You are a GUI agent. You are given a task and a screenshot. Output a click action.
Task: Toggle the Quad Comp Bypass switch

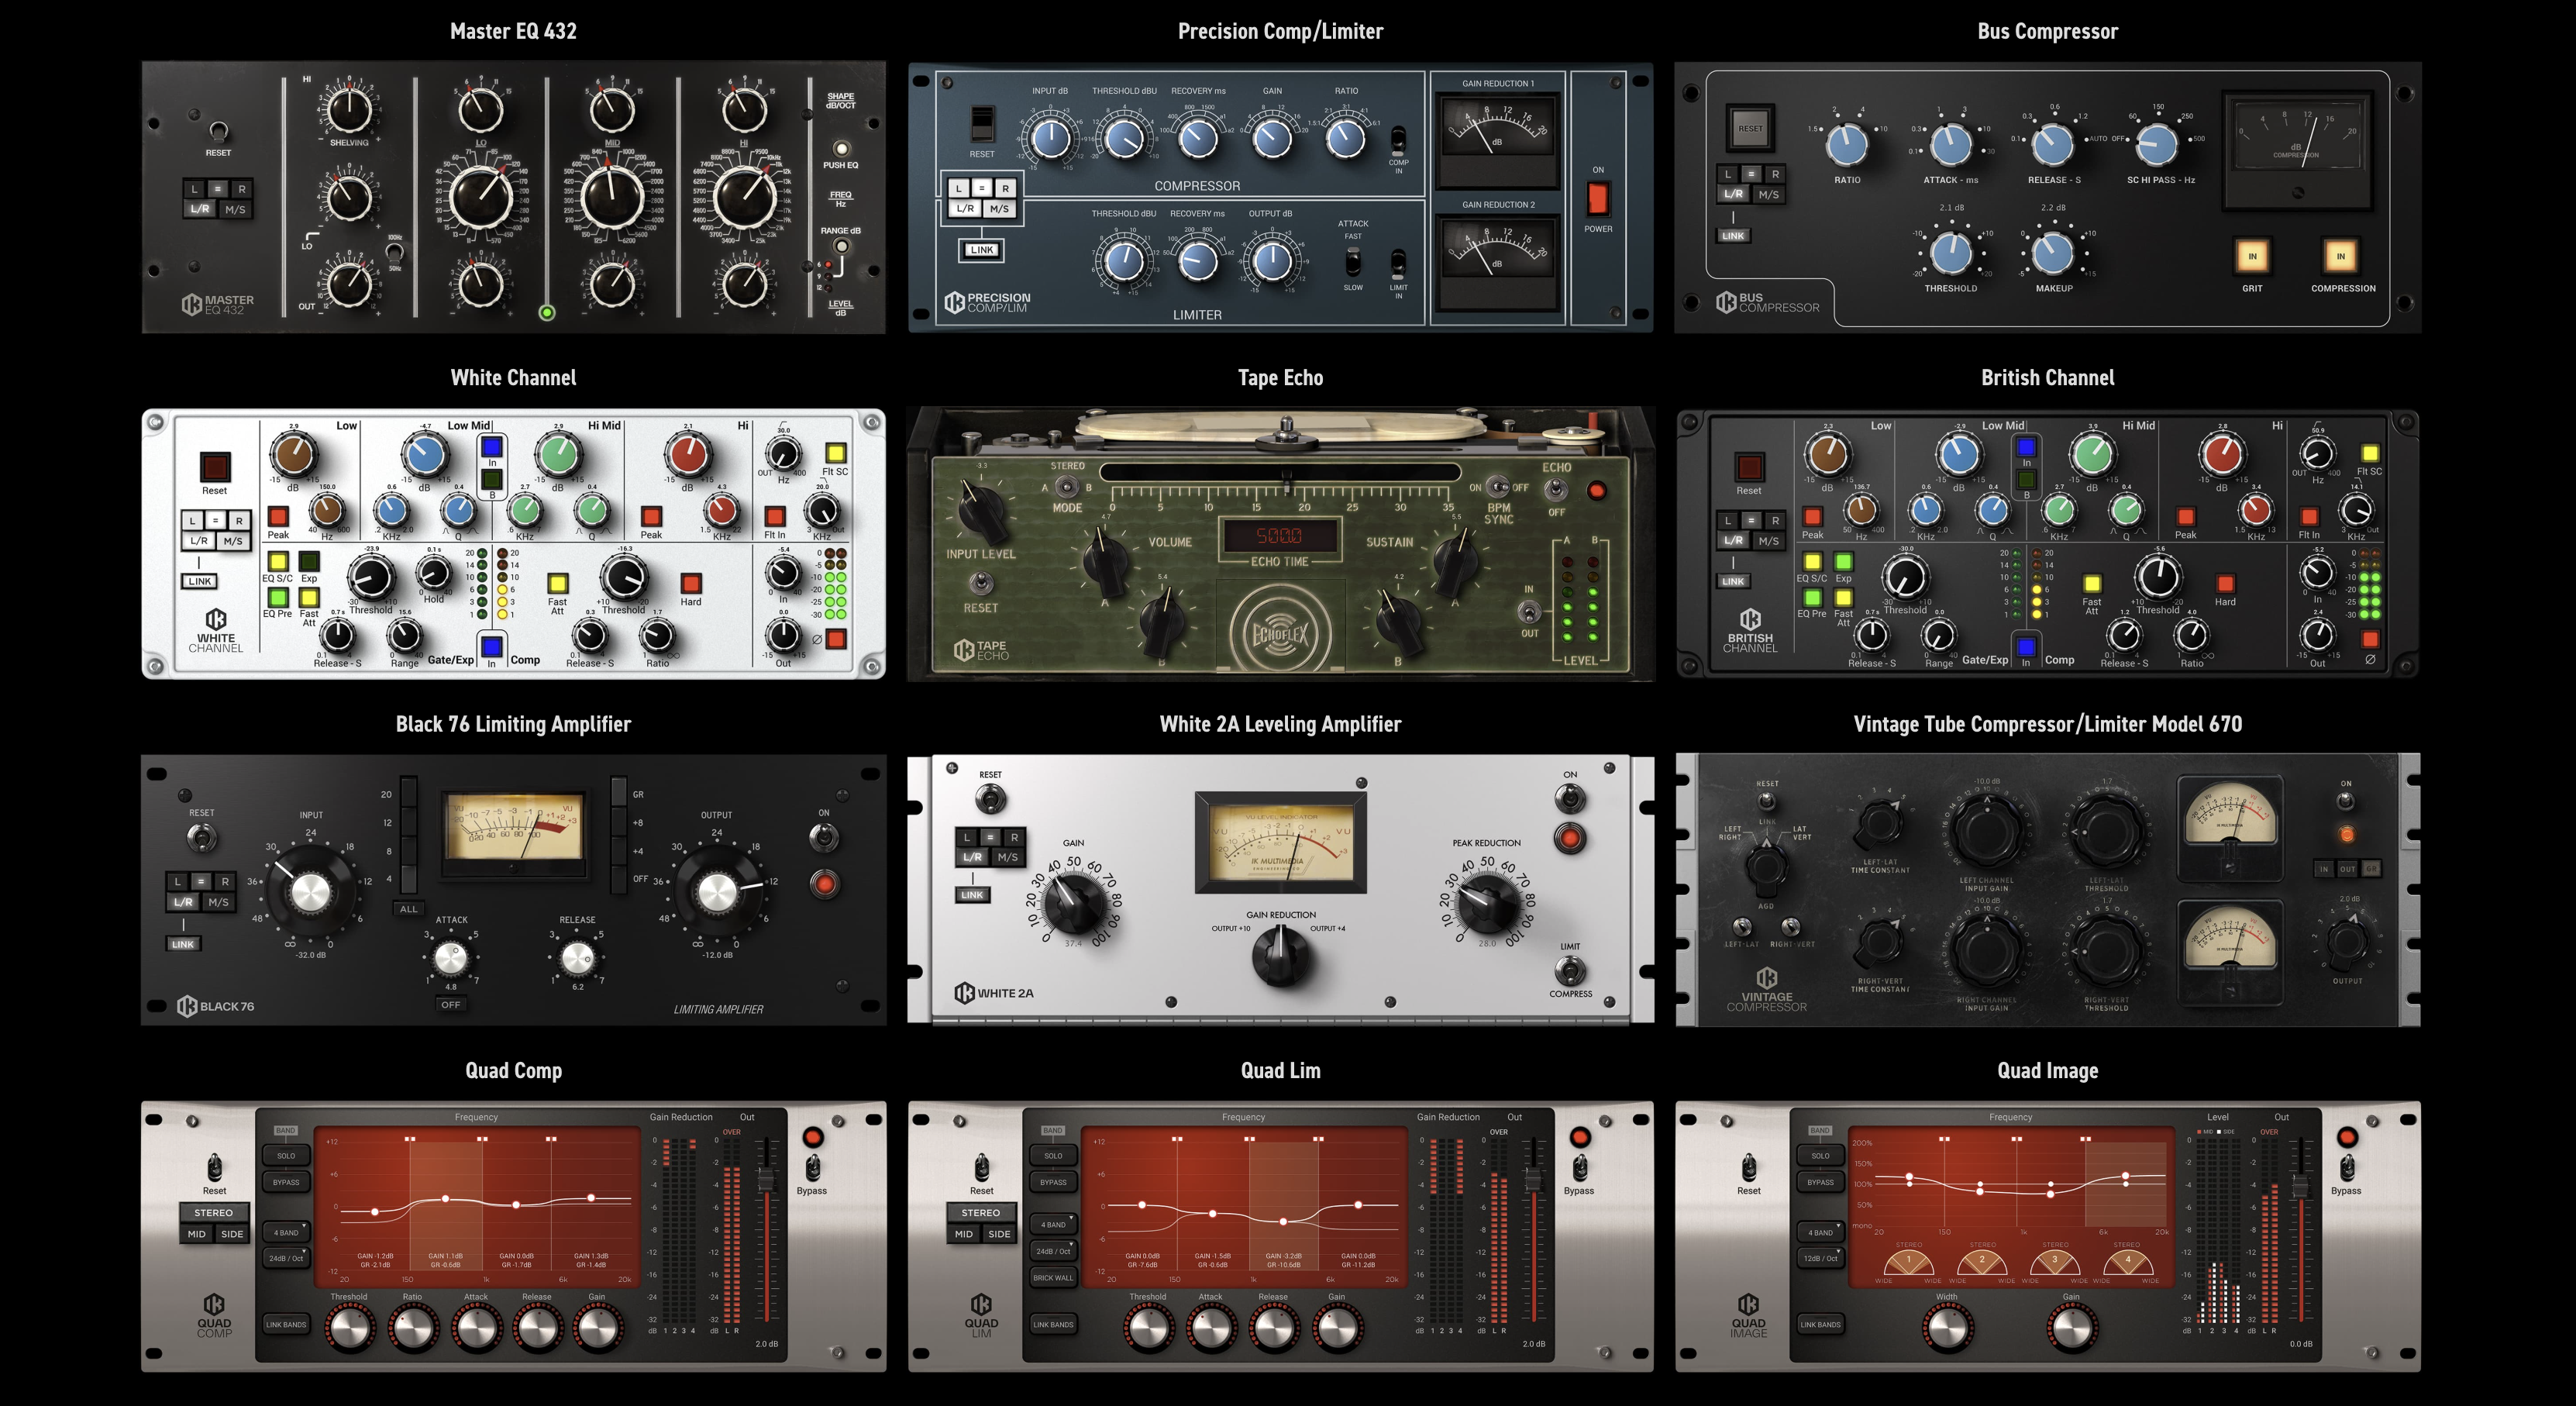813,1167
